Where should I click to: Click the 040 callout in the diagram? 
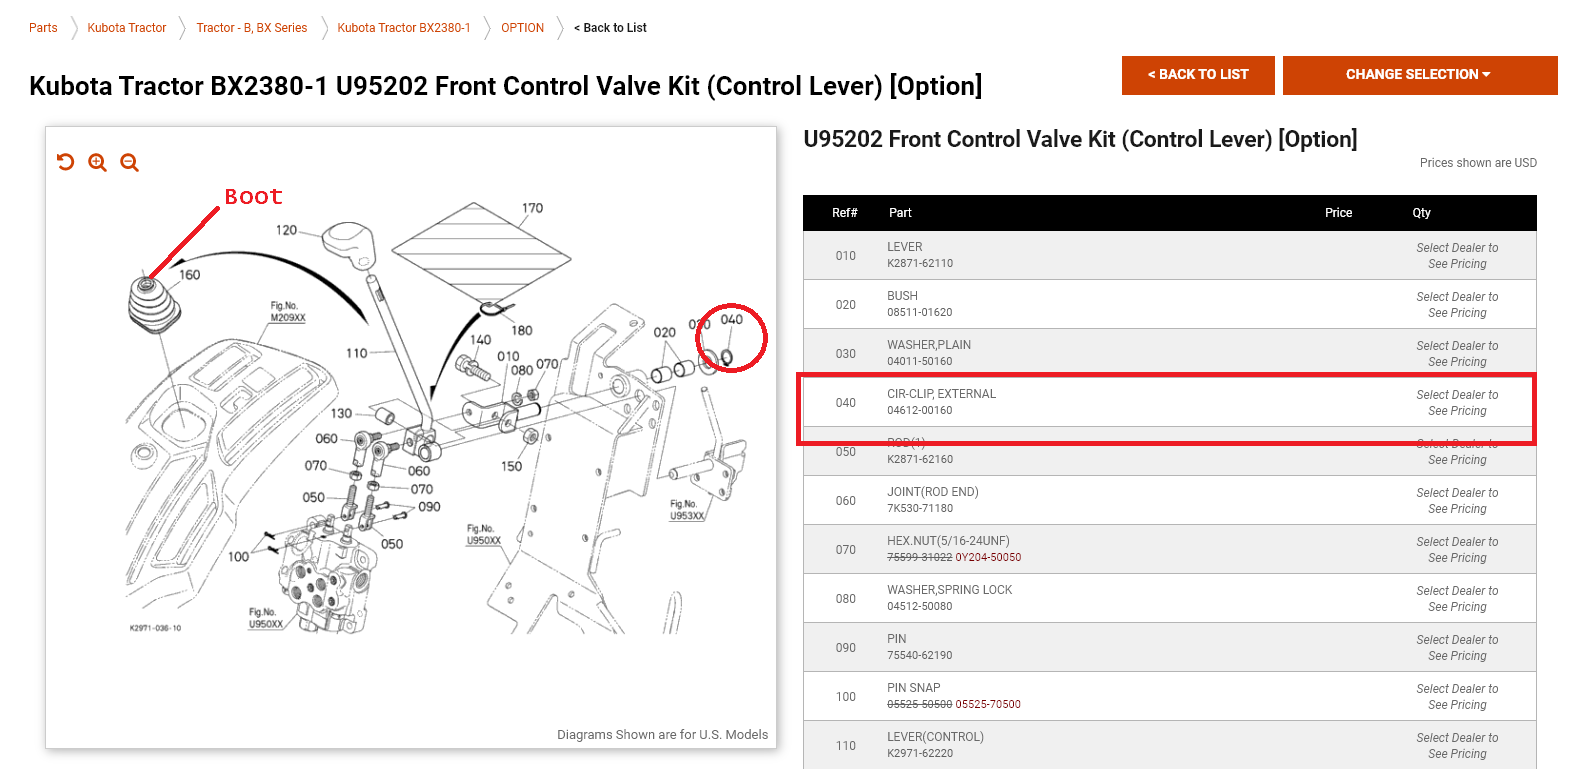pos(732,320)
